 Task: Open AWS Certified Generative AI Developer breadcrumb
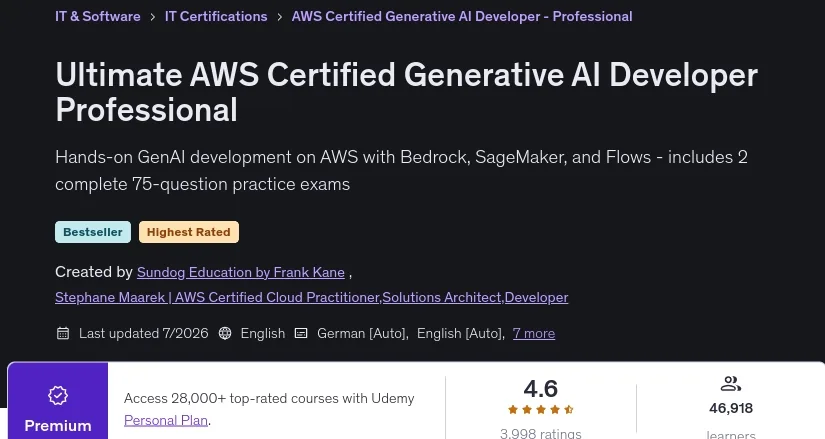pos(462,16)
